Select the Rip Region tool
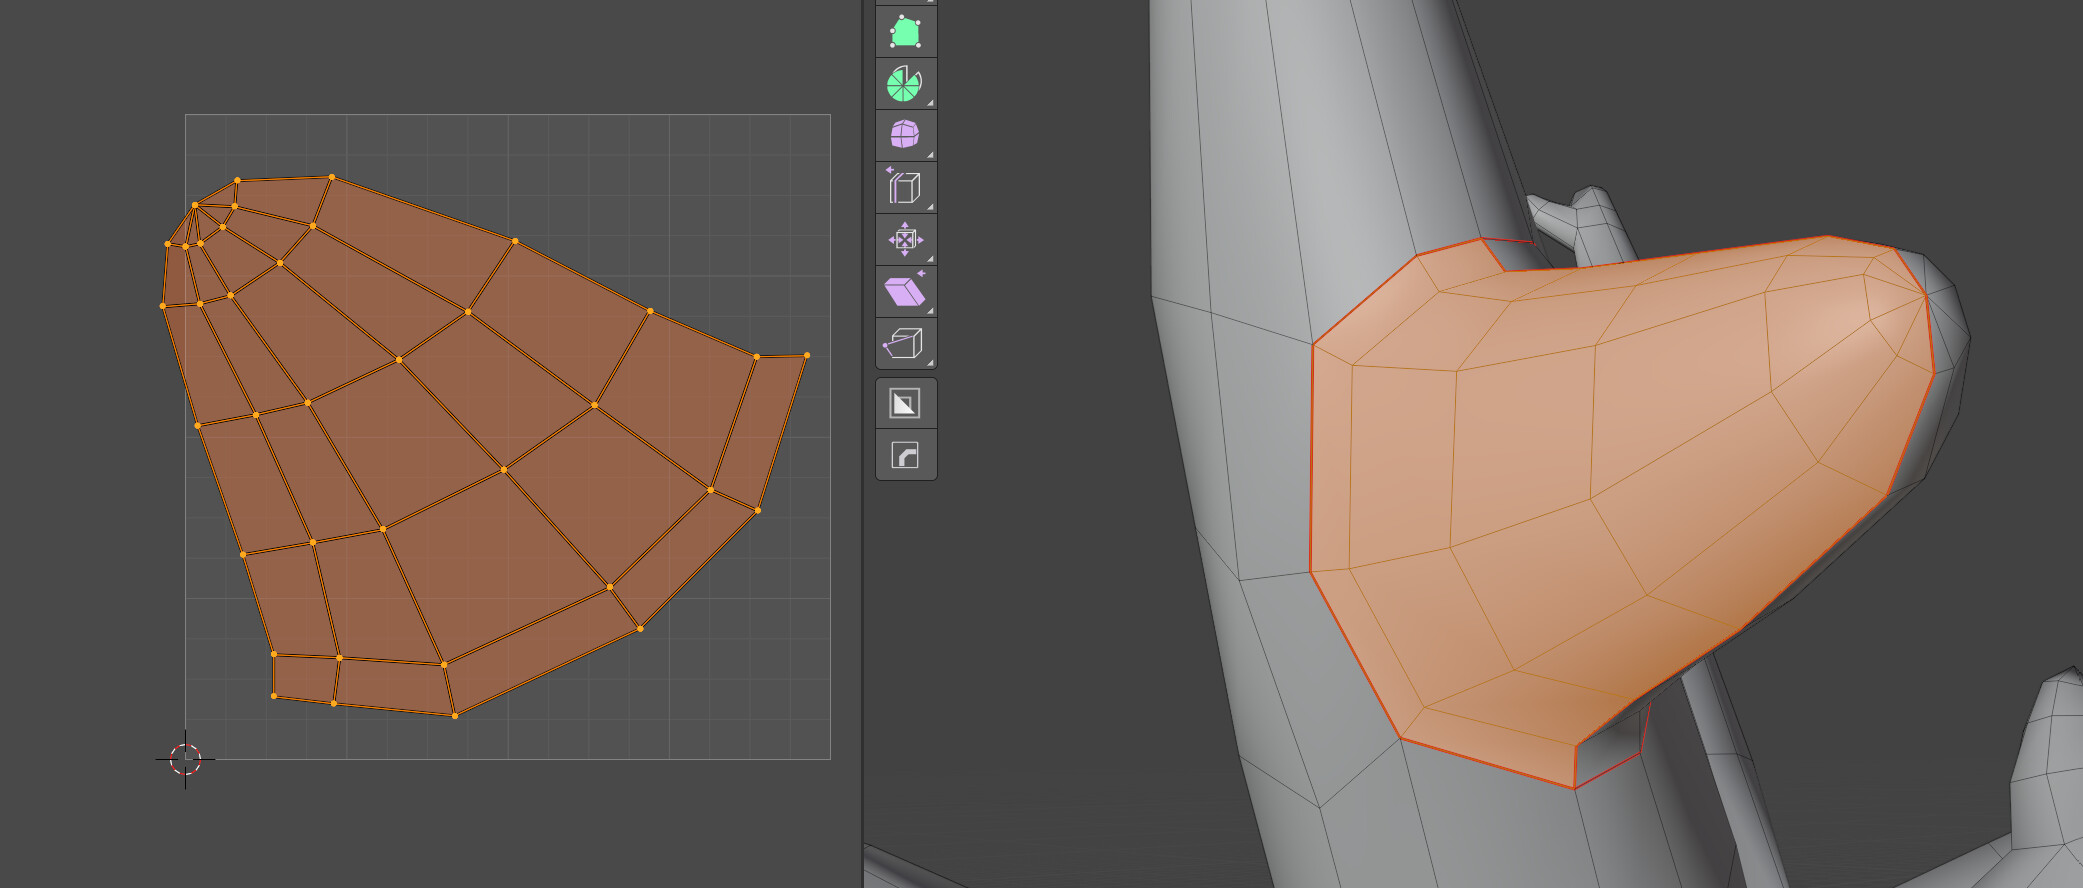This screenshot has width=2083, height=888. 906,344
